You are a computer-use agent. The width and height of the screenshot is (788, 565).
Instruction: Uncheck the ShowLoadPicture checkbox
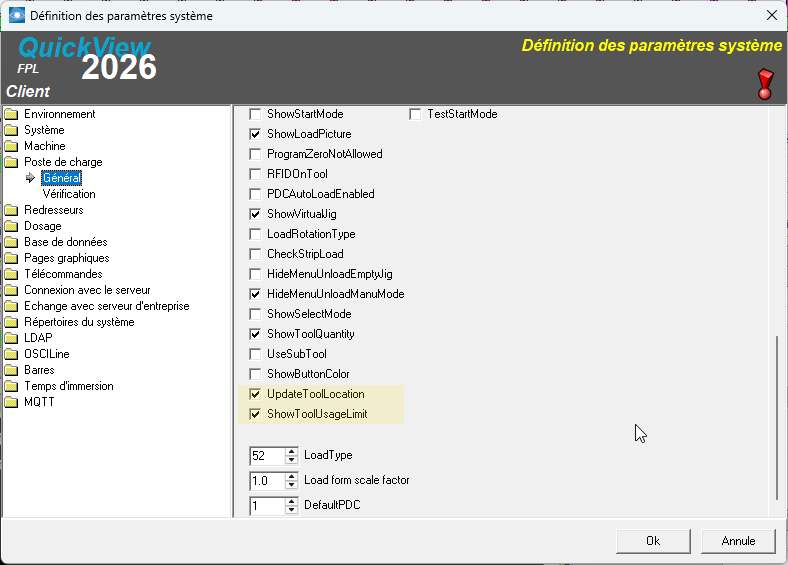255,134
